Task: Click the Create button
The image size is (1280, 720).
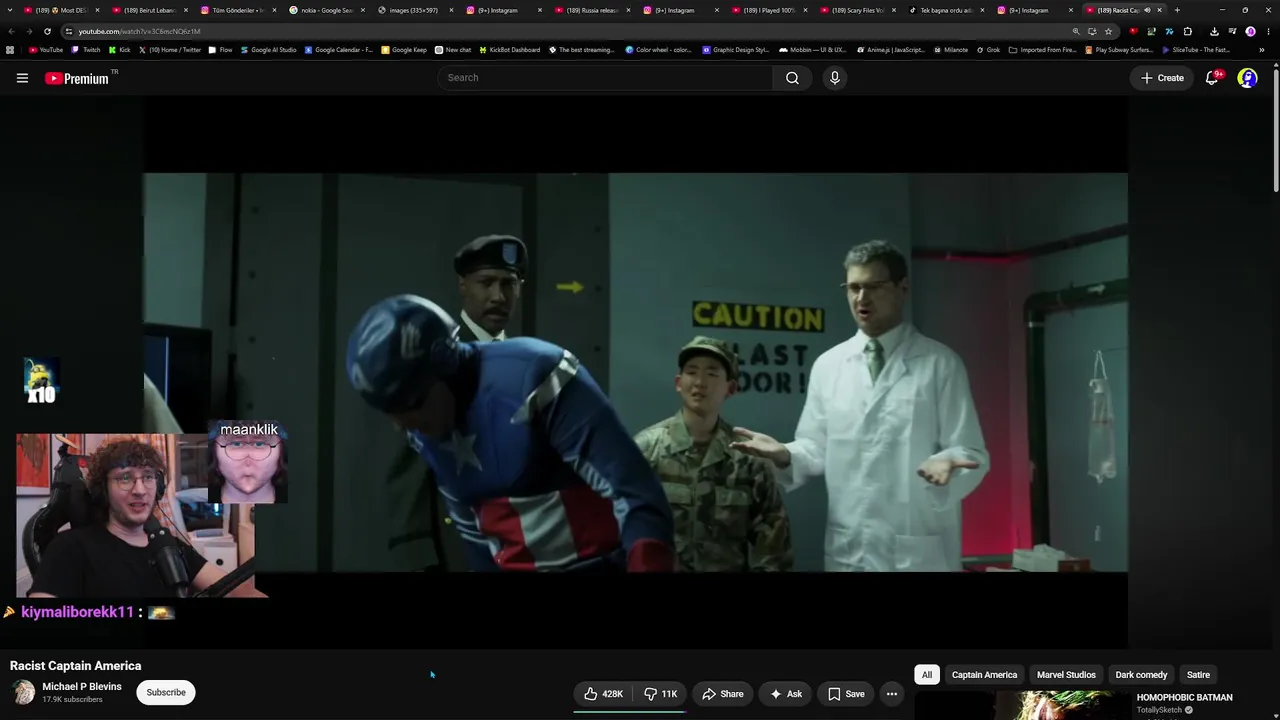Action: click(1162, 78)
